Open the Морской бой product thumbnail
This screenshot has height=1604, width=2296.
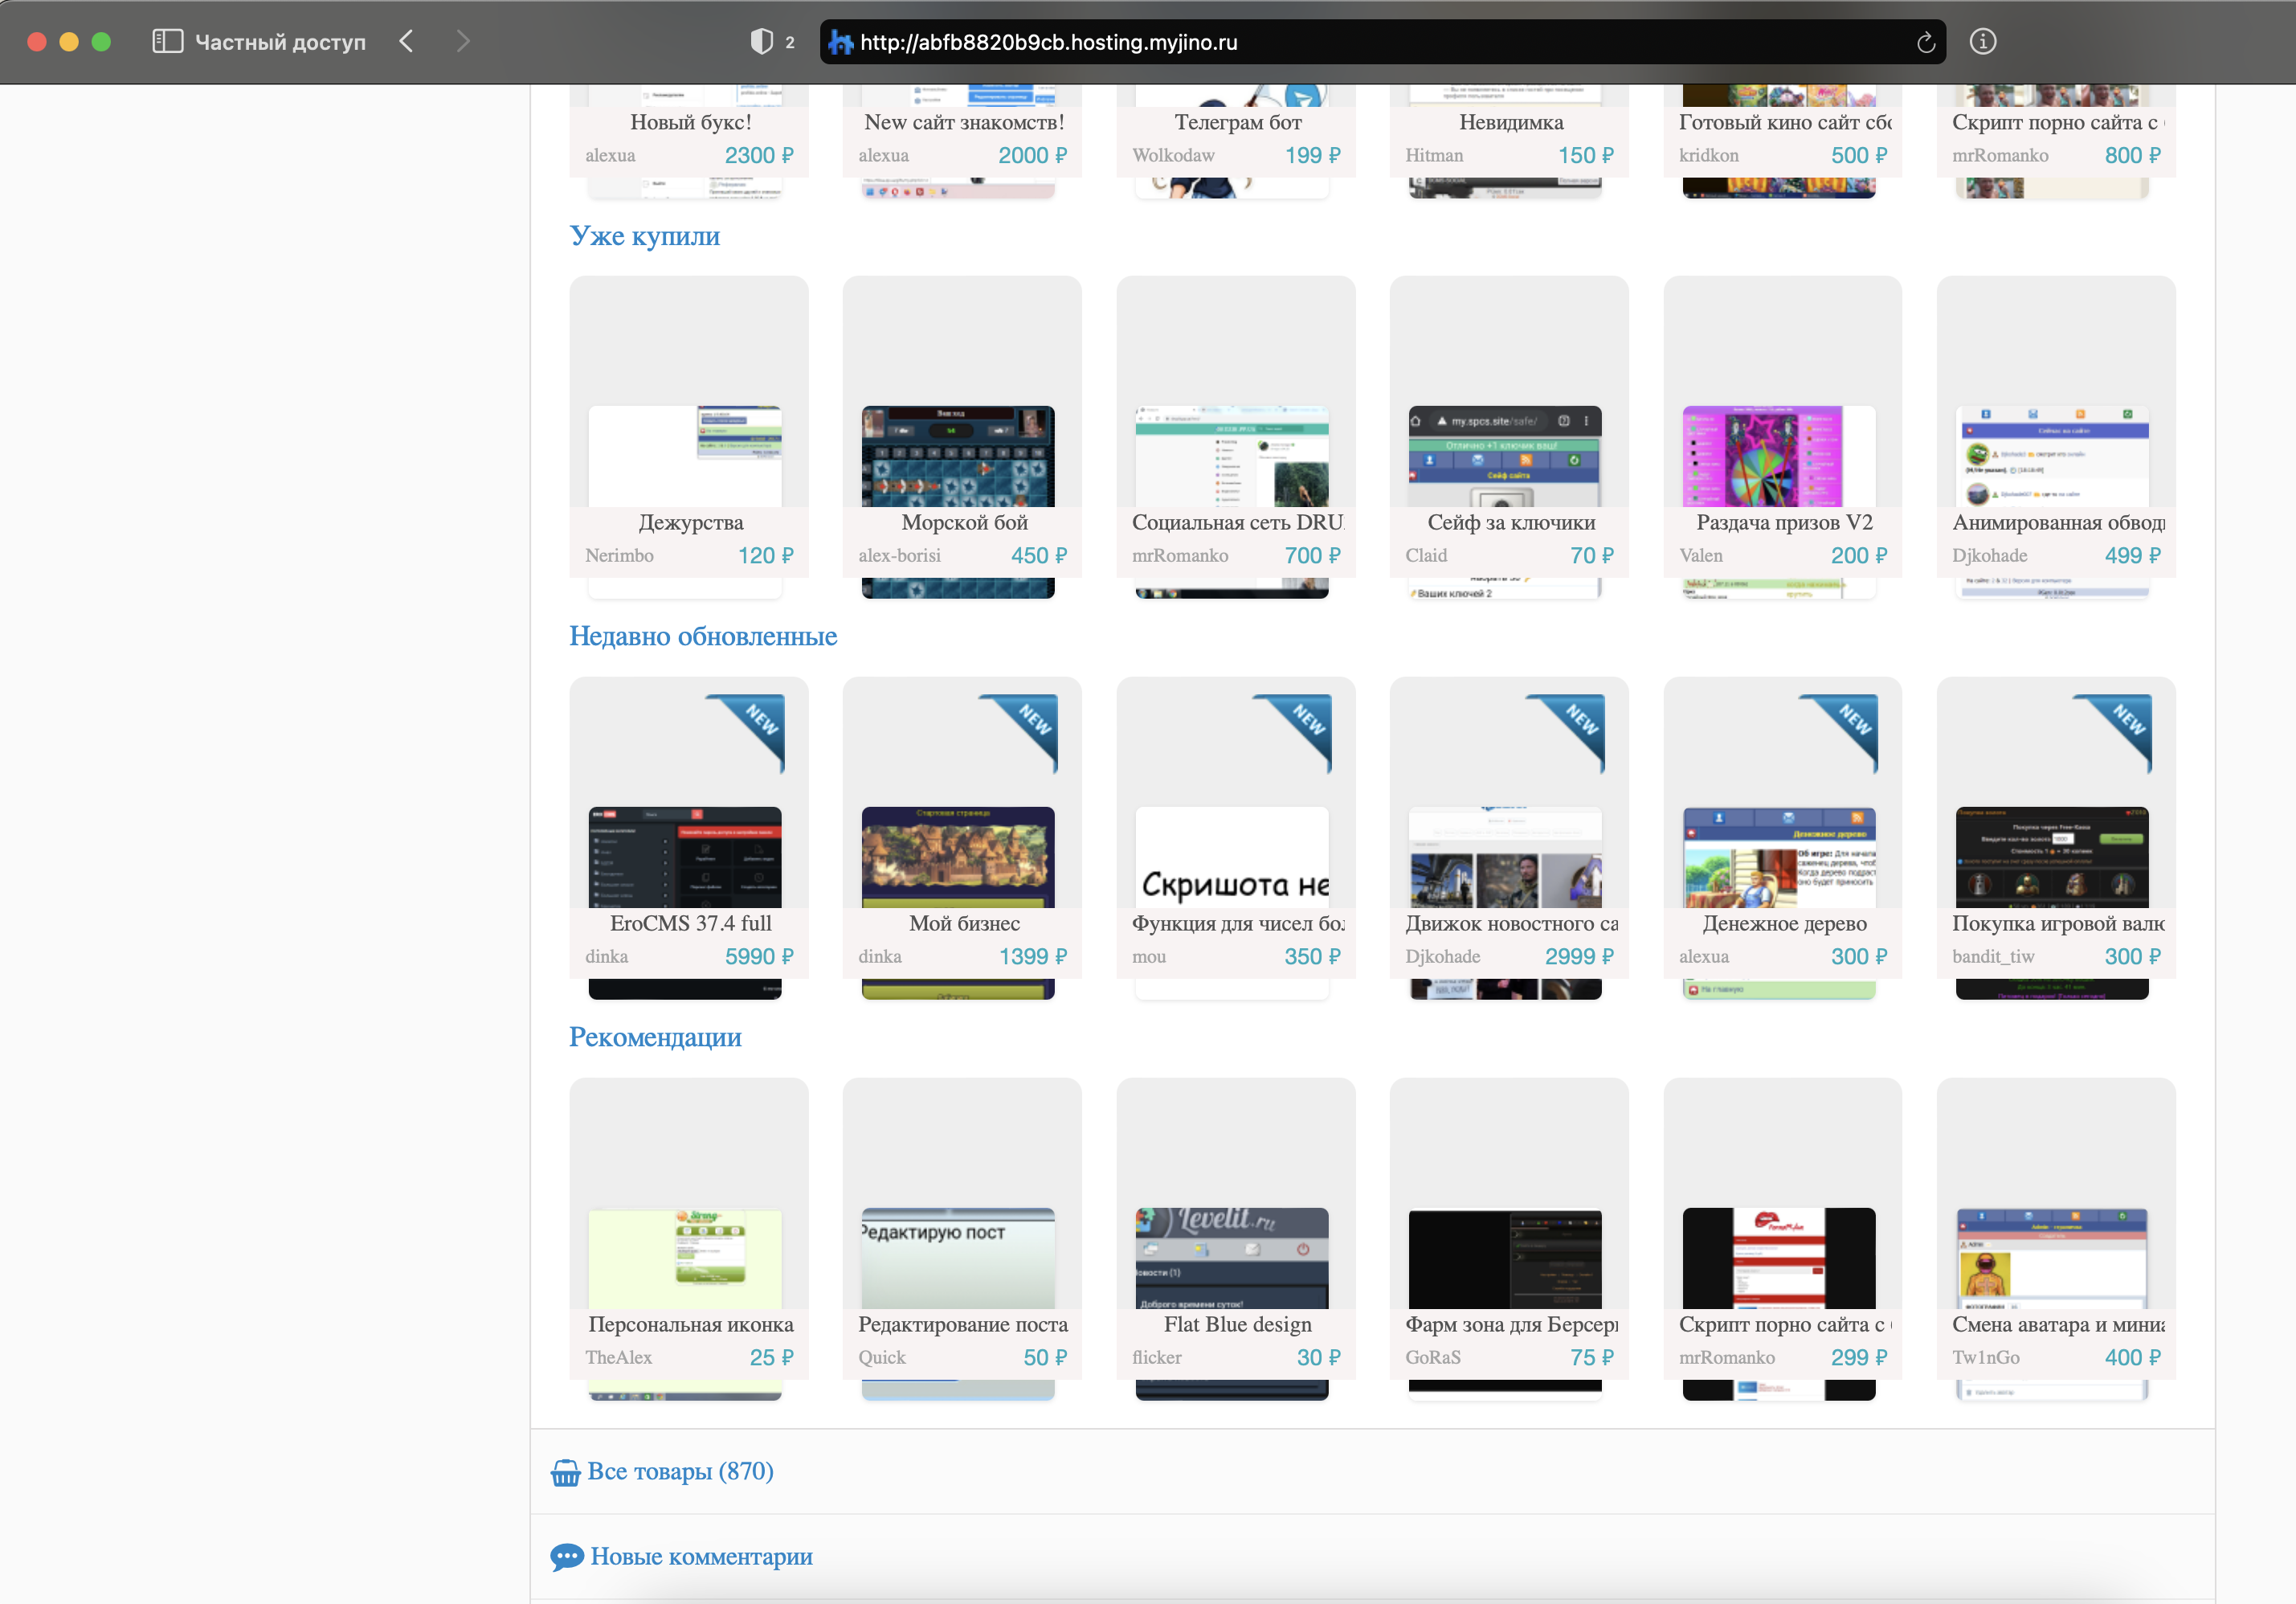(958, 456)
